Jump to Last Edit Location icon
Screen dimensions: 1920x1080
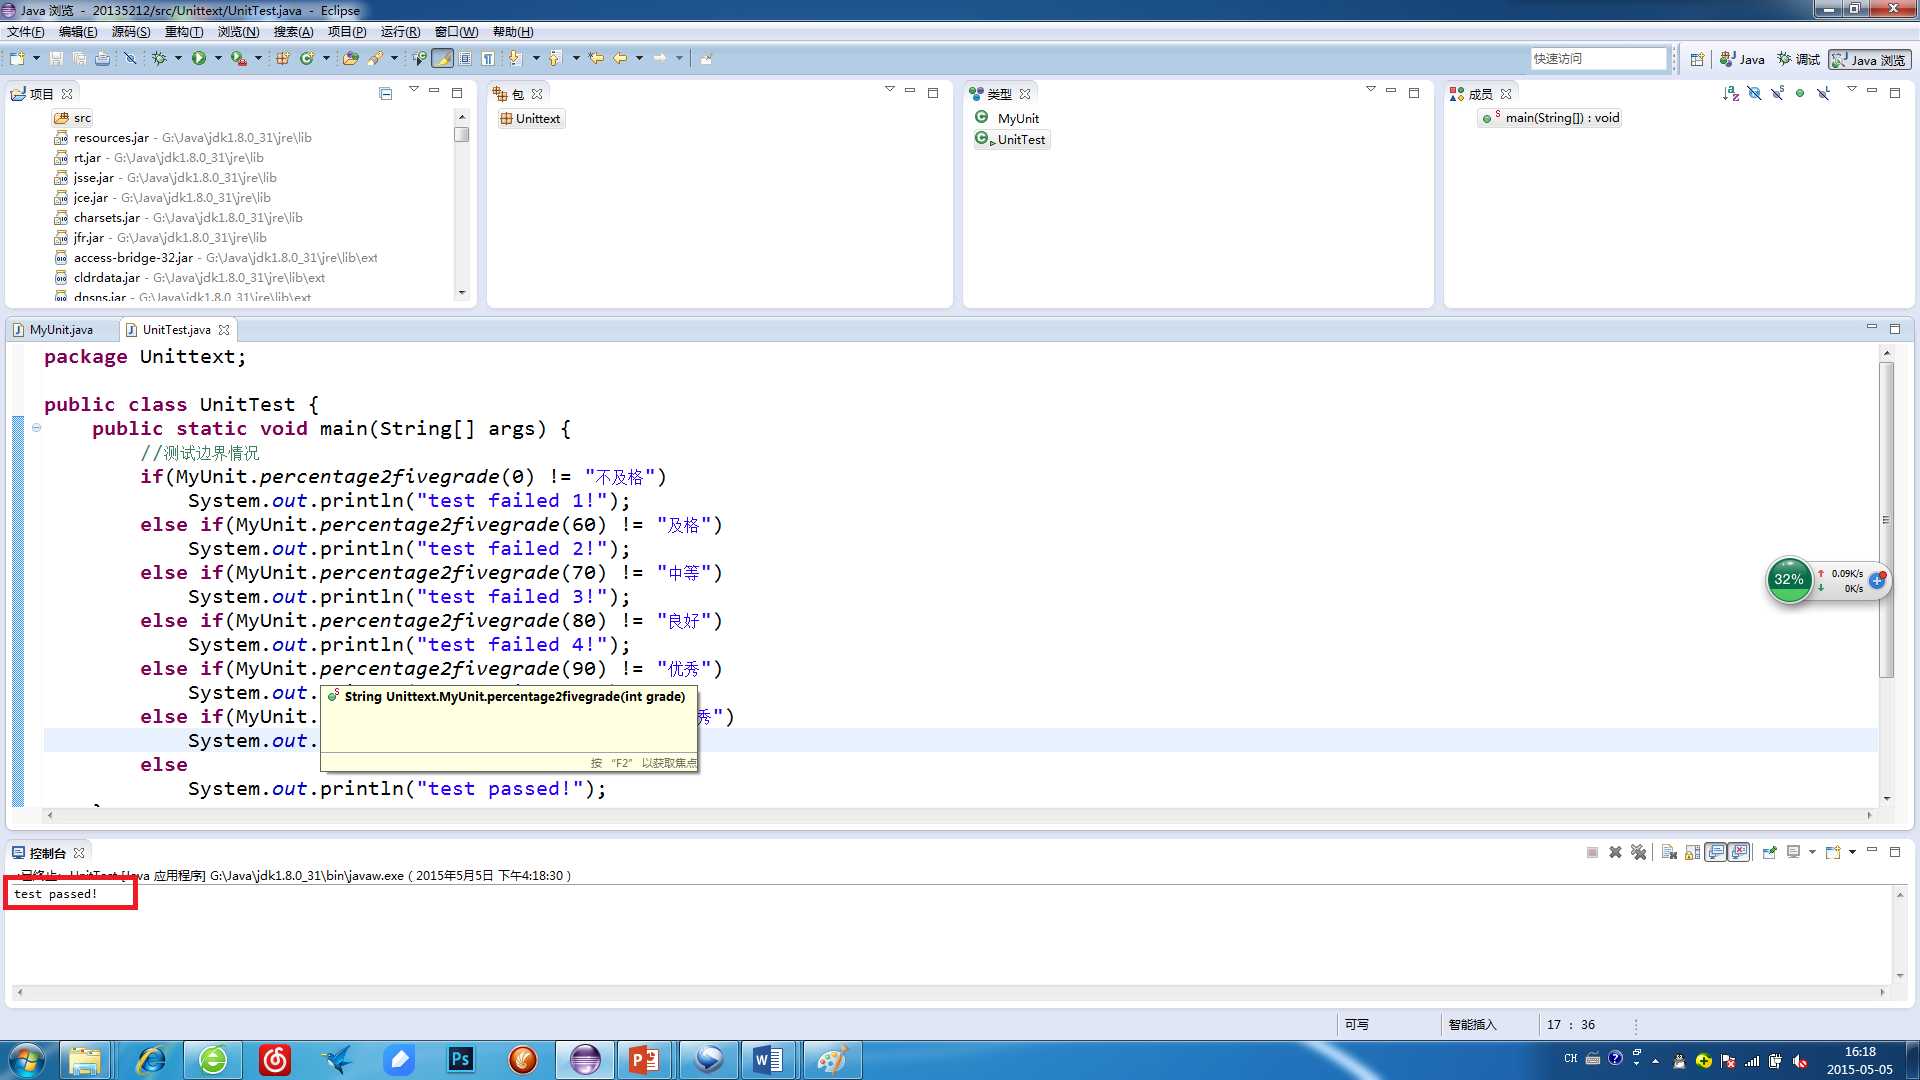pyautogui.click(x=596, y=58)
